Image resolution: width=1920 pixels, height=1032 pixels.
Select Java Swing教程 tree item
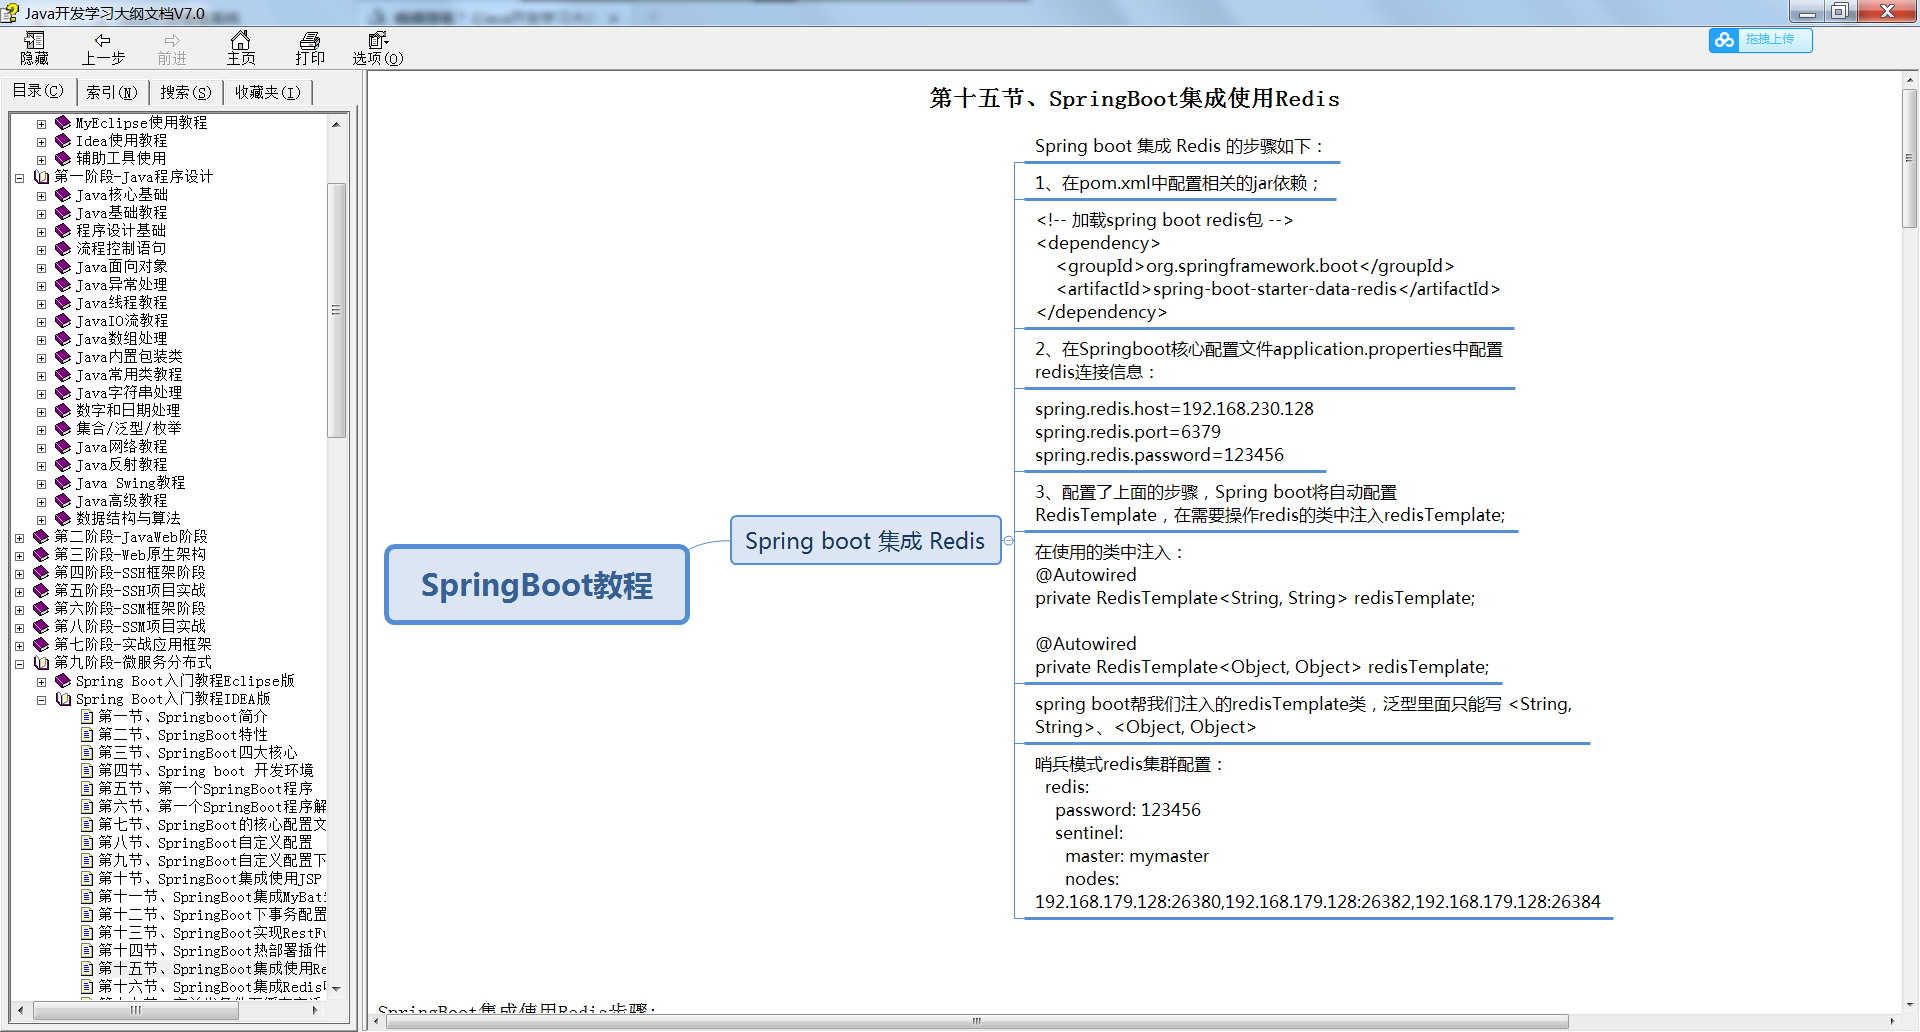pyautogui.click(x=130, y=482)
